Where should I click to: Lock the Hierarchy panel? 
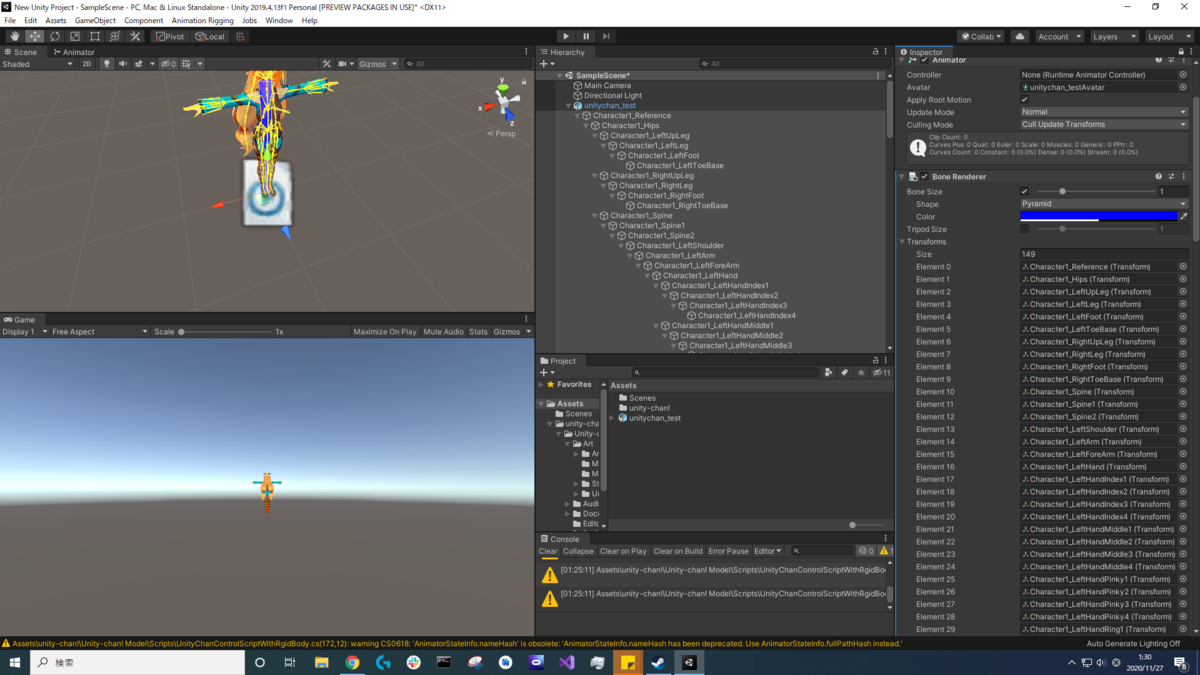875,52
